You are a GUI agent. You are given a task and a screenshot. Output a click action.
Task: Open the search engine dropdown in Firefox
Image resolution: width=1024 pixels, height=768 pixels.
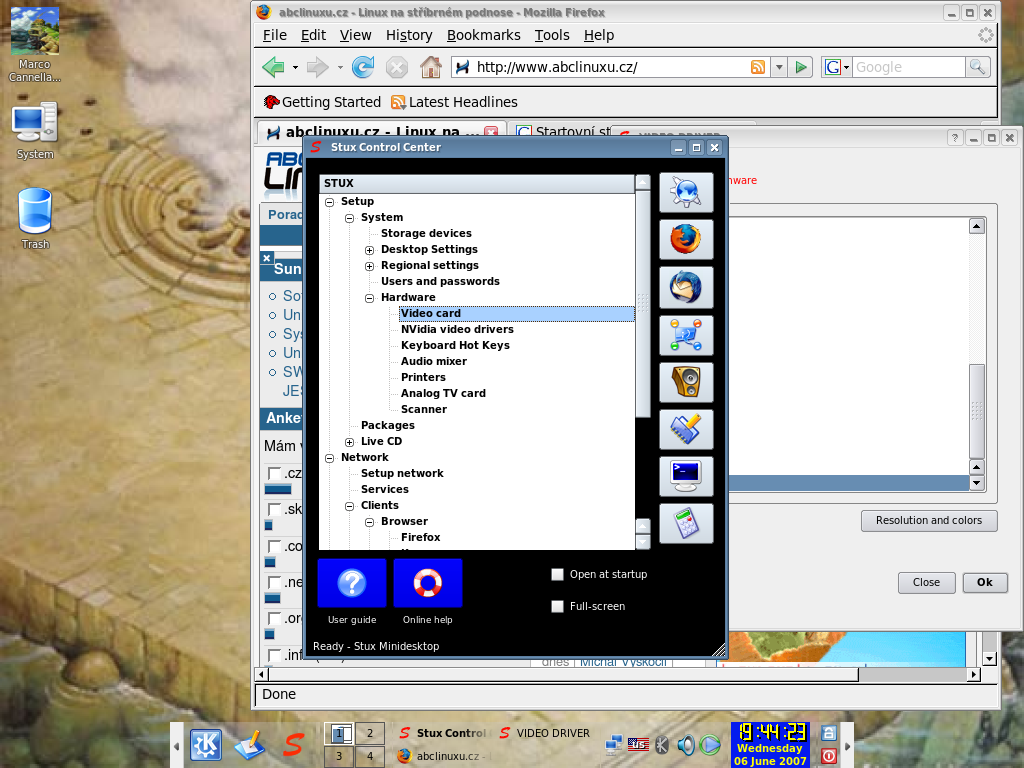[837, 67]
